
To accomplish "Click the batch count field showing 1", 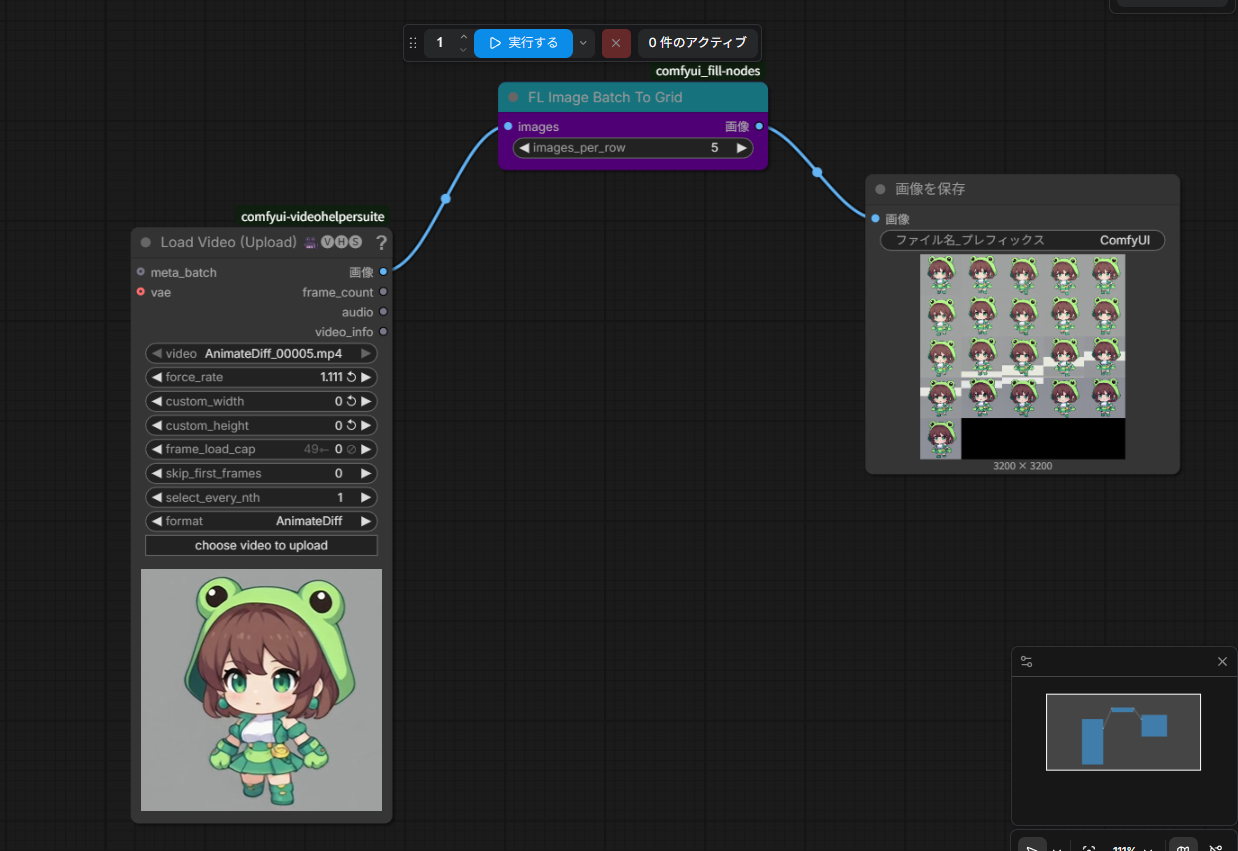I will click(x=440, y=43).
